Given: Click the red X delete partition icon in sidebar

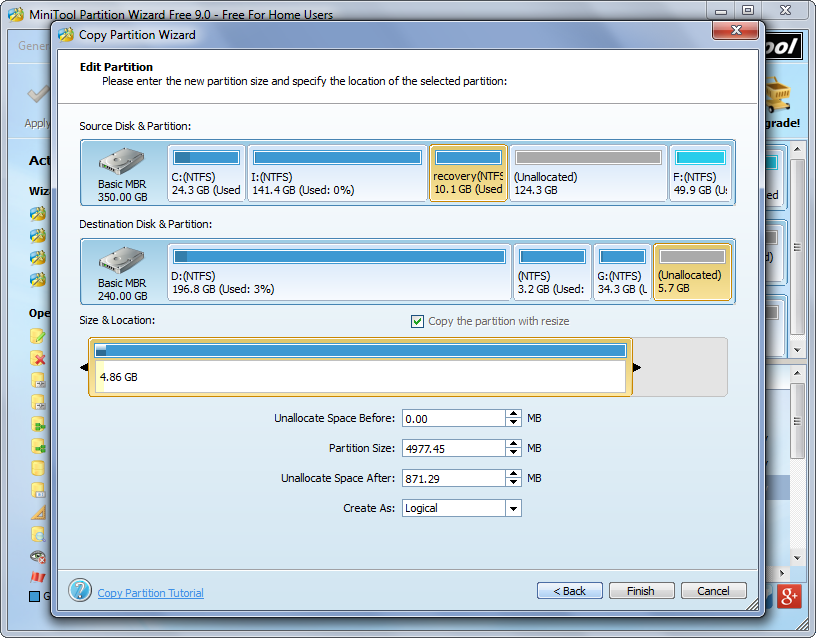Looking at the screenshot, I should coord(37,358).
